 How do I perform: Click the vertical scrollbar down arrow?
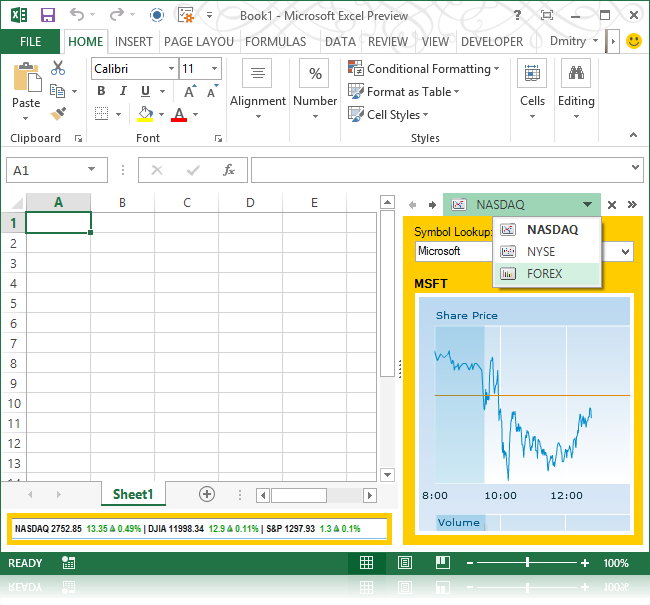coord(387,475)
